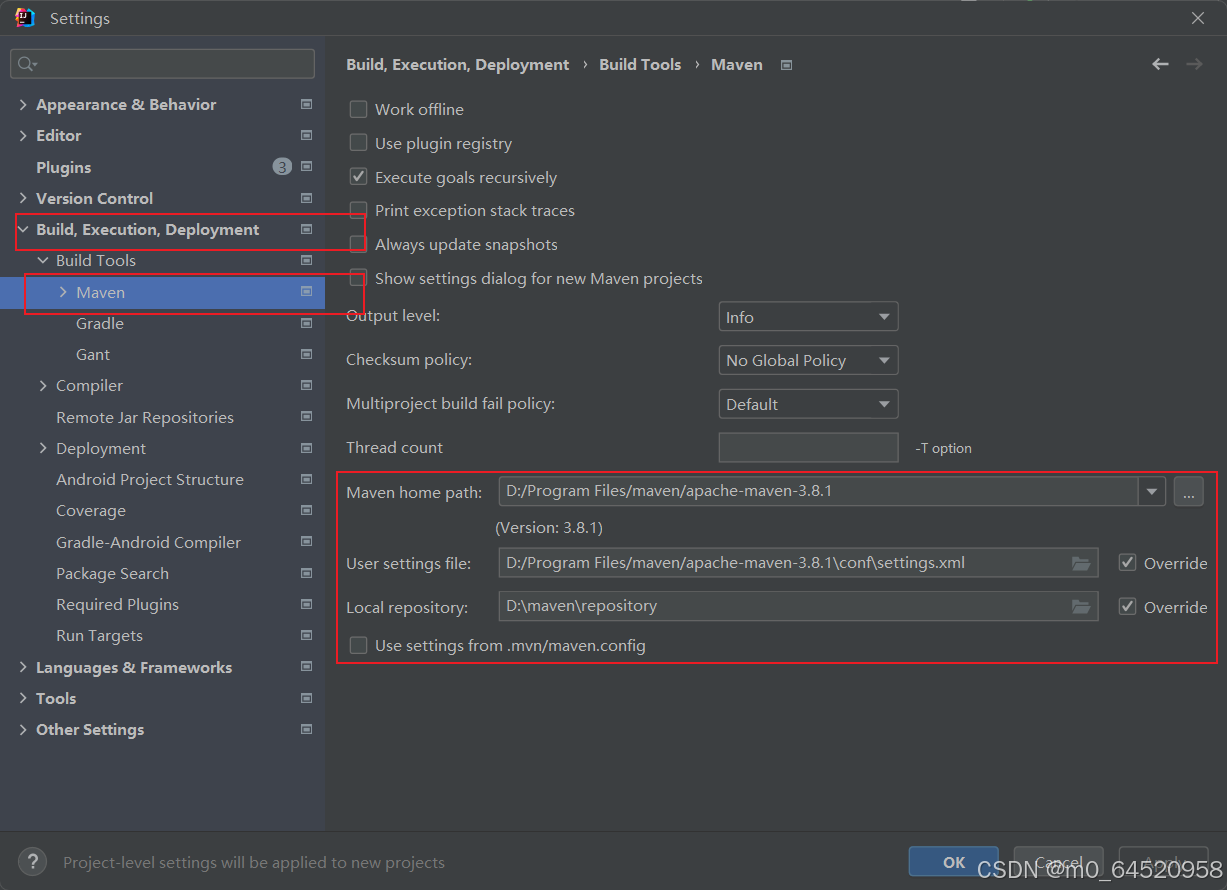Expand Appearance & Behavior section
The width and height of the screenshot is (1227, 890).
23,104
